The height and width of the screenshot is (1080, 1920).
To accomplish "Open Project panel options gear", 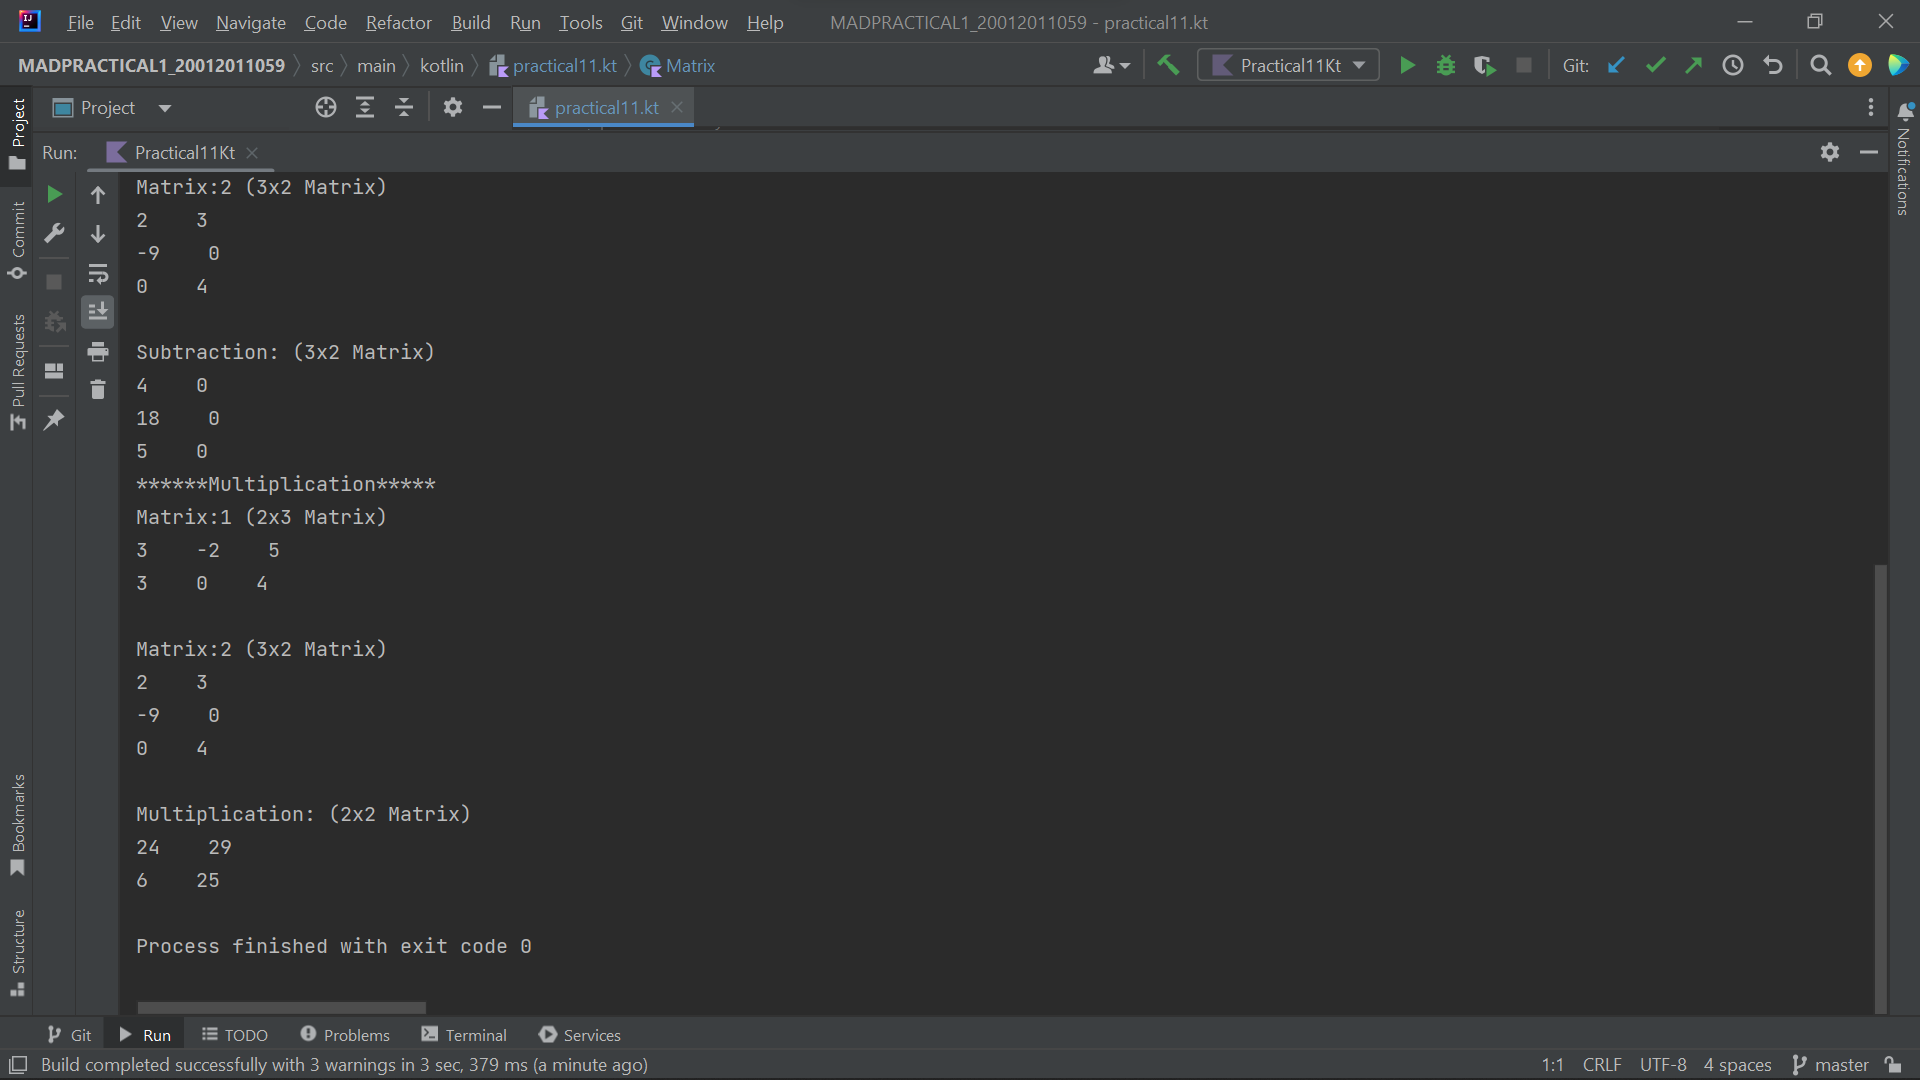I will coord(453,108).
